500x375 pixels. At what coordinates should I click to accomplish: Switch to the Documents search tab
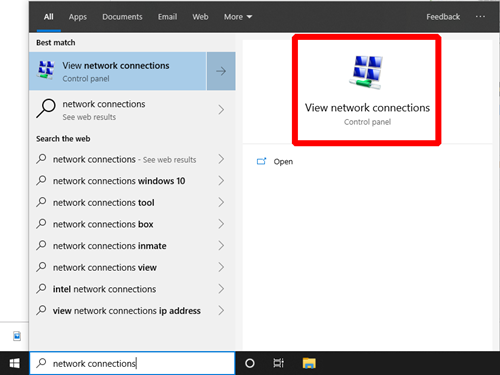[122, 17]
